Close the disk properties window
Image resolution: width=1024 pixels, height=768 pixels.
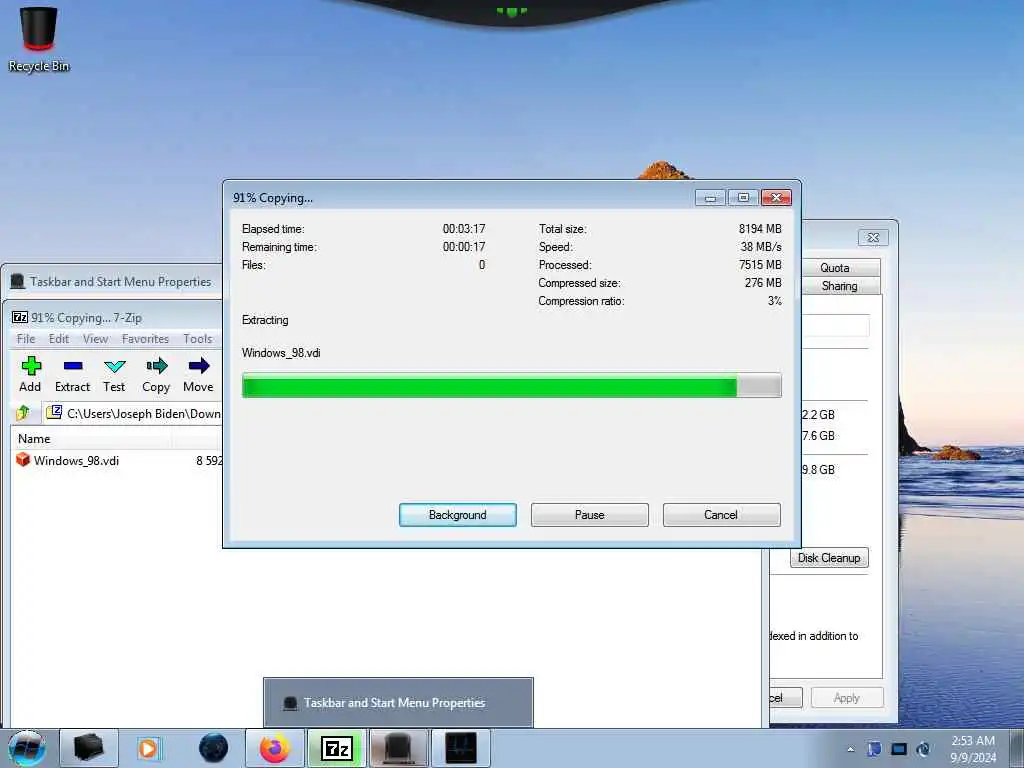(x=873, y=237)
